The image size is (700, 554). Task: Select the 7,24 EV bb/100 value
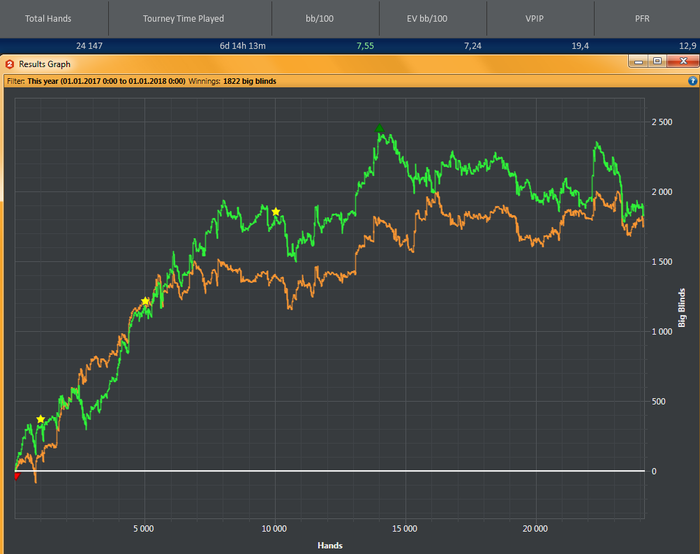click(472, 46)
